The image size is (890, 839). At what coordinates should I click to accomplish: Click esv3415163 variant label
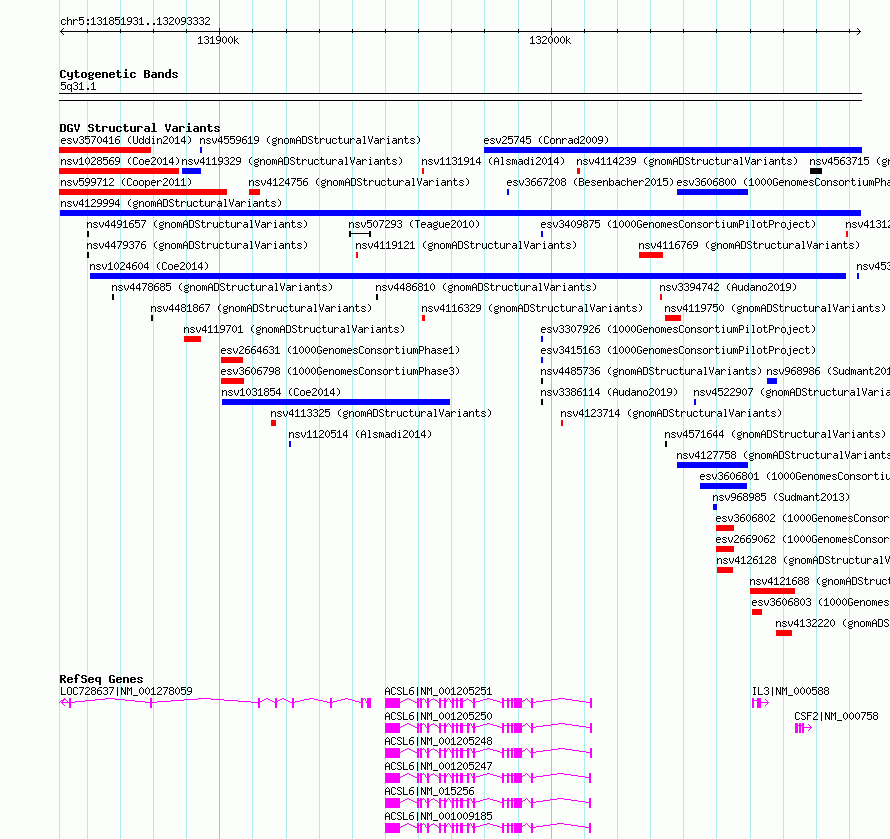[x=678, y=350]
